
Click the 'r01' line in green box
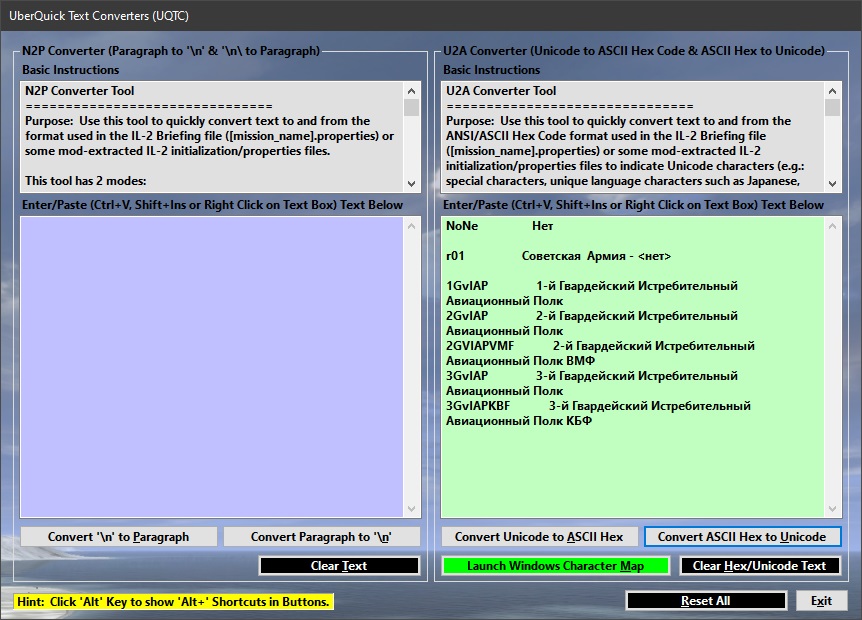(455, 256)
